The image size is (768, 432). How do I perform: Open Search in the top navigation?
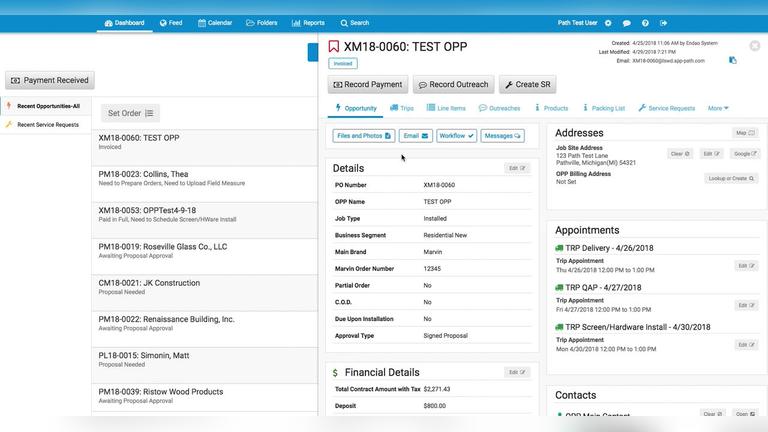355,23
